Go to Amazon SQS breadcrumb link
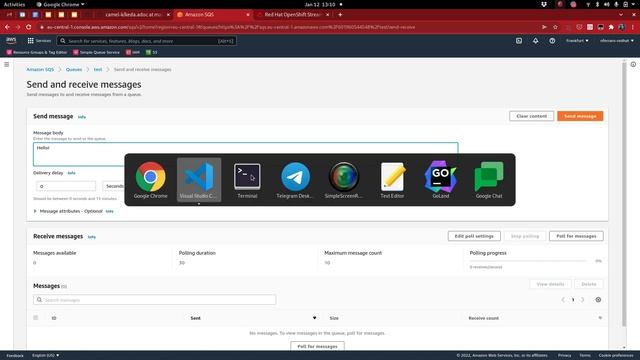The image size is (640, 360). pos(40,69)
